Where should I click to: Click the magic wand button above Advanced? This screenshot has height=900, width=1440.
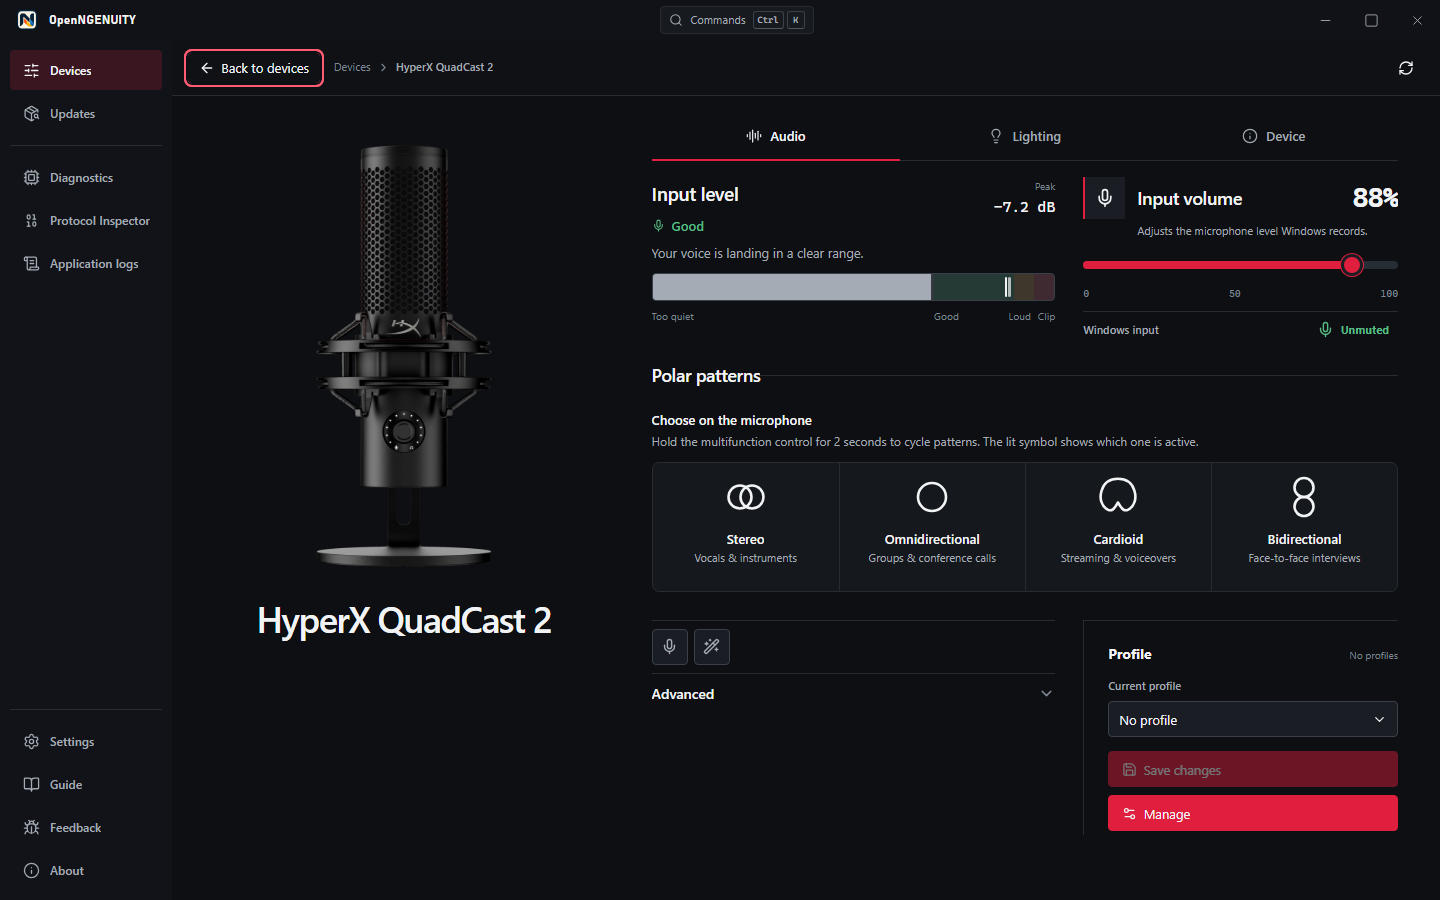[x=712, y=647]
